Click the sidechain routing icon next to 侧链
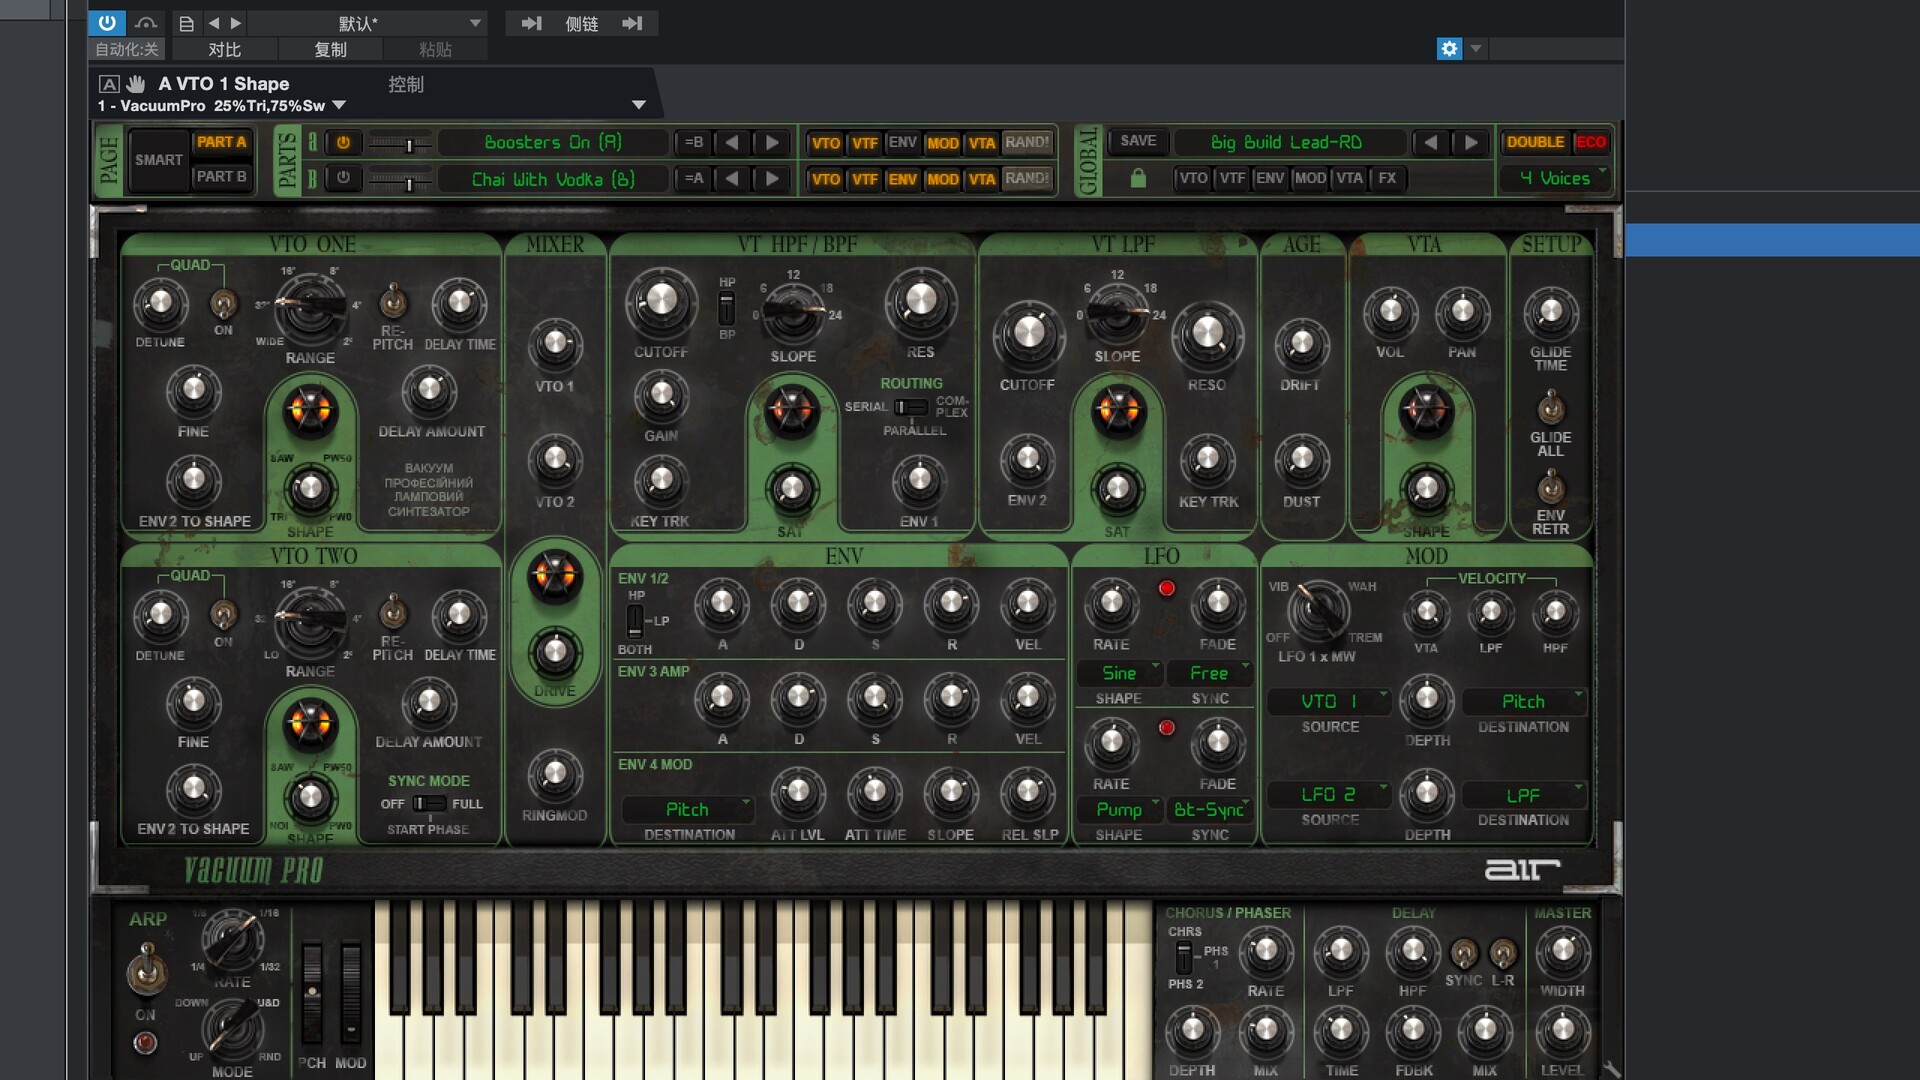The height and width of the screenshot is (1080, 1920). point(531,23)
